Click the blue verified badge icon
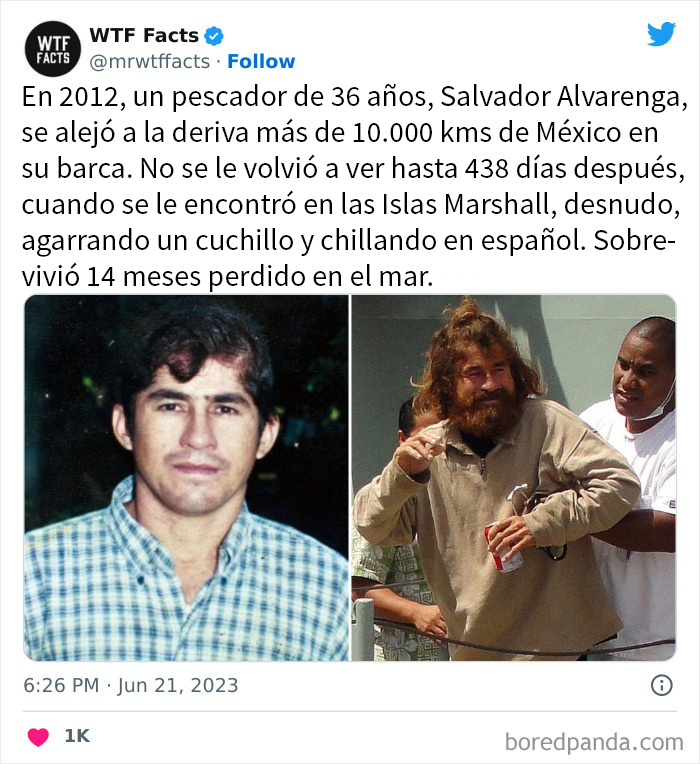 click(213, 36)
